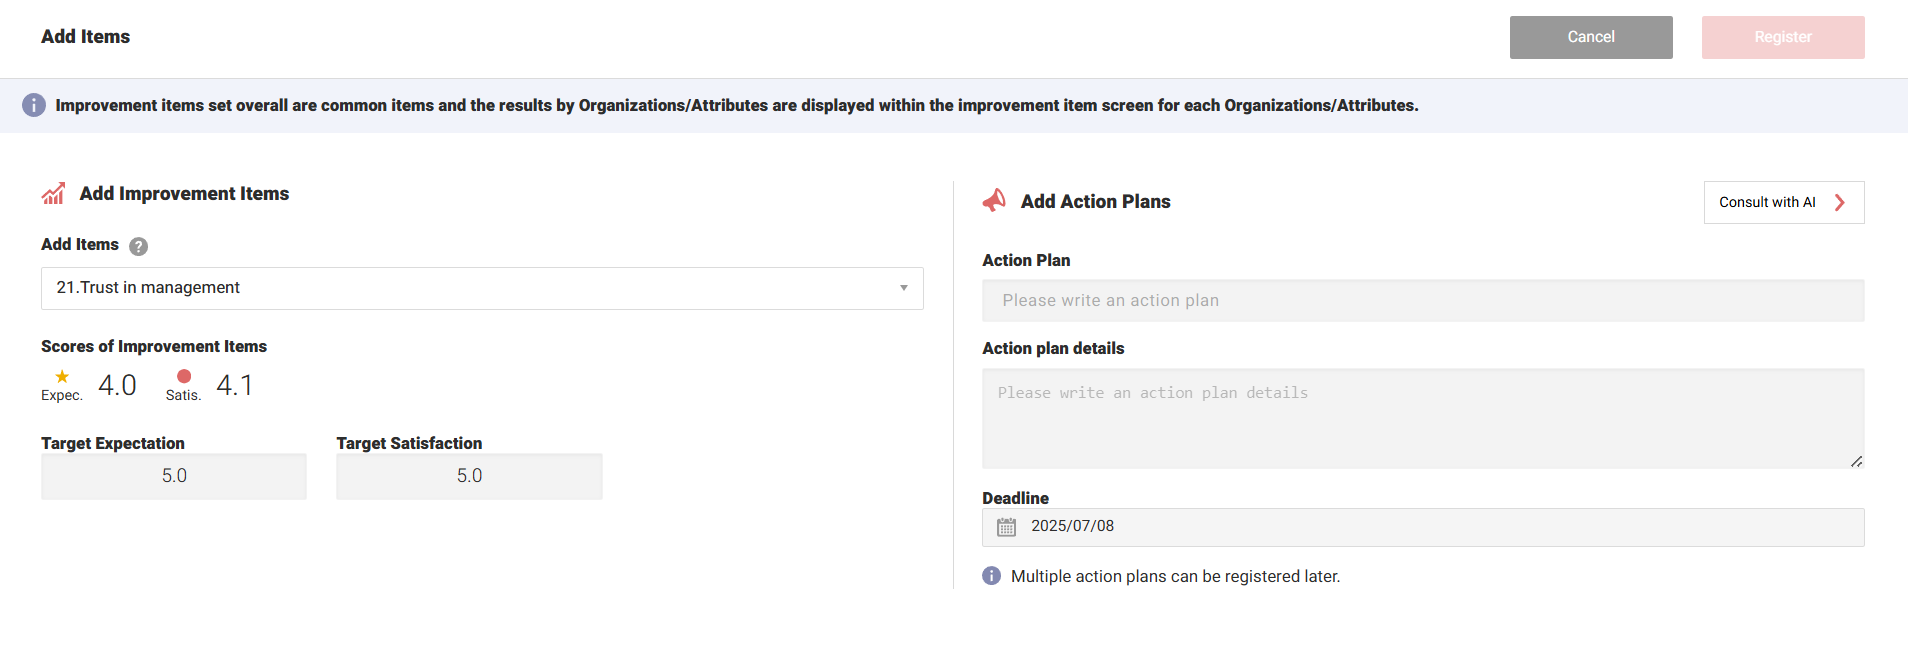Image resolution: width=1908 pixels, height=666 pixels.
Task: Click the Target Expectation value field
Action: click(173, 476)
